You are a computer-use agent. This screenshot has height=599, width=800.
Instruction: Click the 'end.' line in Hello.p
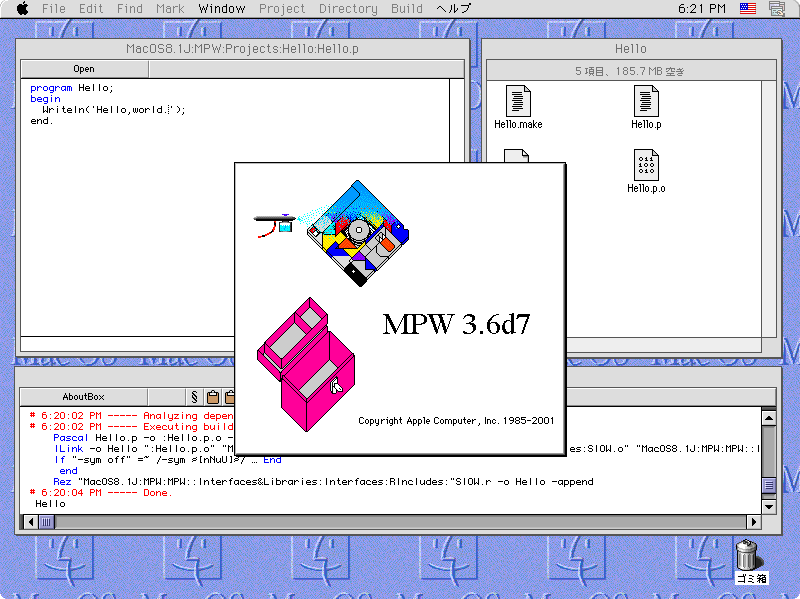point(41,121)
